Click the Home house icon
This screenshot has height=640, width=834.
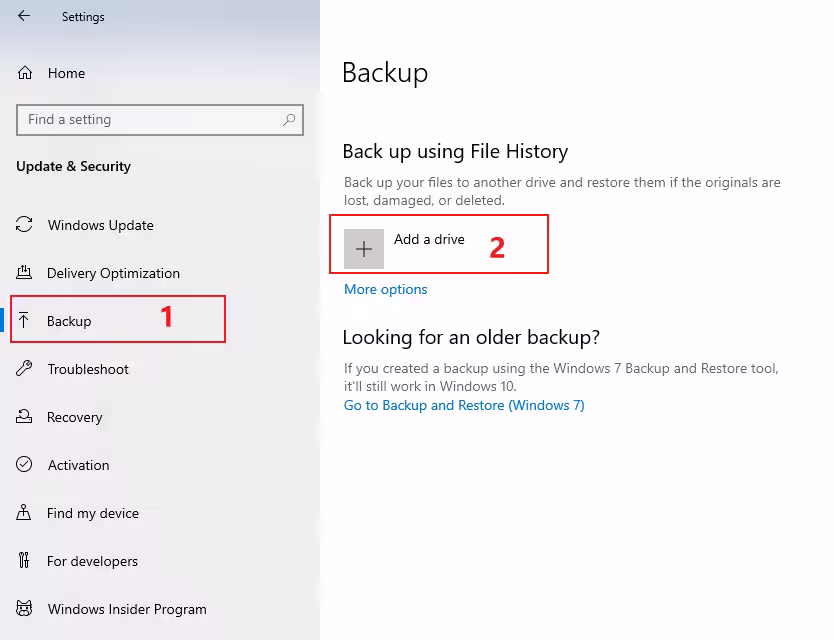[x=25, y=73]
